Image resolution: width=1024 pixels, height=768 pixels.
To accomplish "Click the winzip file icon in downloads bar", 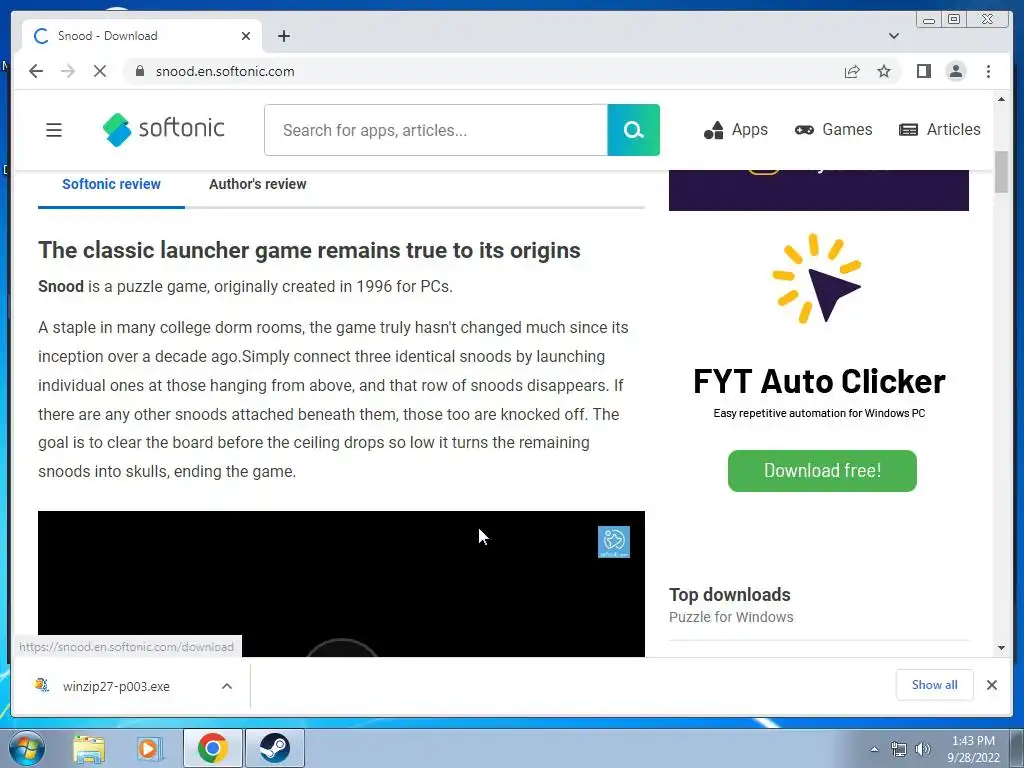I will pyautogui.click(x=42, y=685).
